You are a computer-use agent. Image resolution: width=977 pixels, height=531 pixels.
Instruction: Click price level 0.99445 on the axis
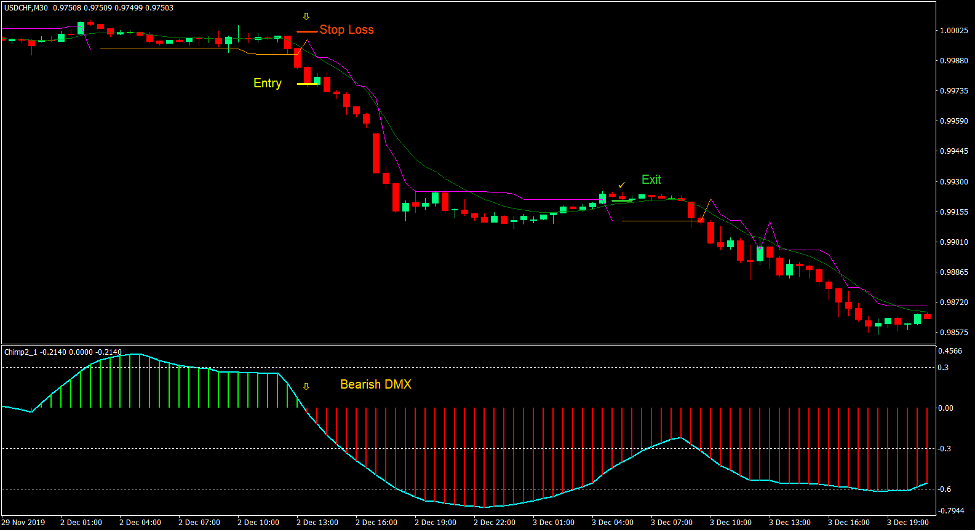(x=953, y=151)
